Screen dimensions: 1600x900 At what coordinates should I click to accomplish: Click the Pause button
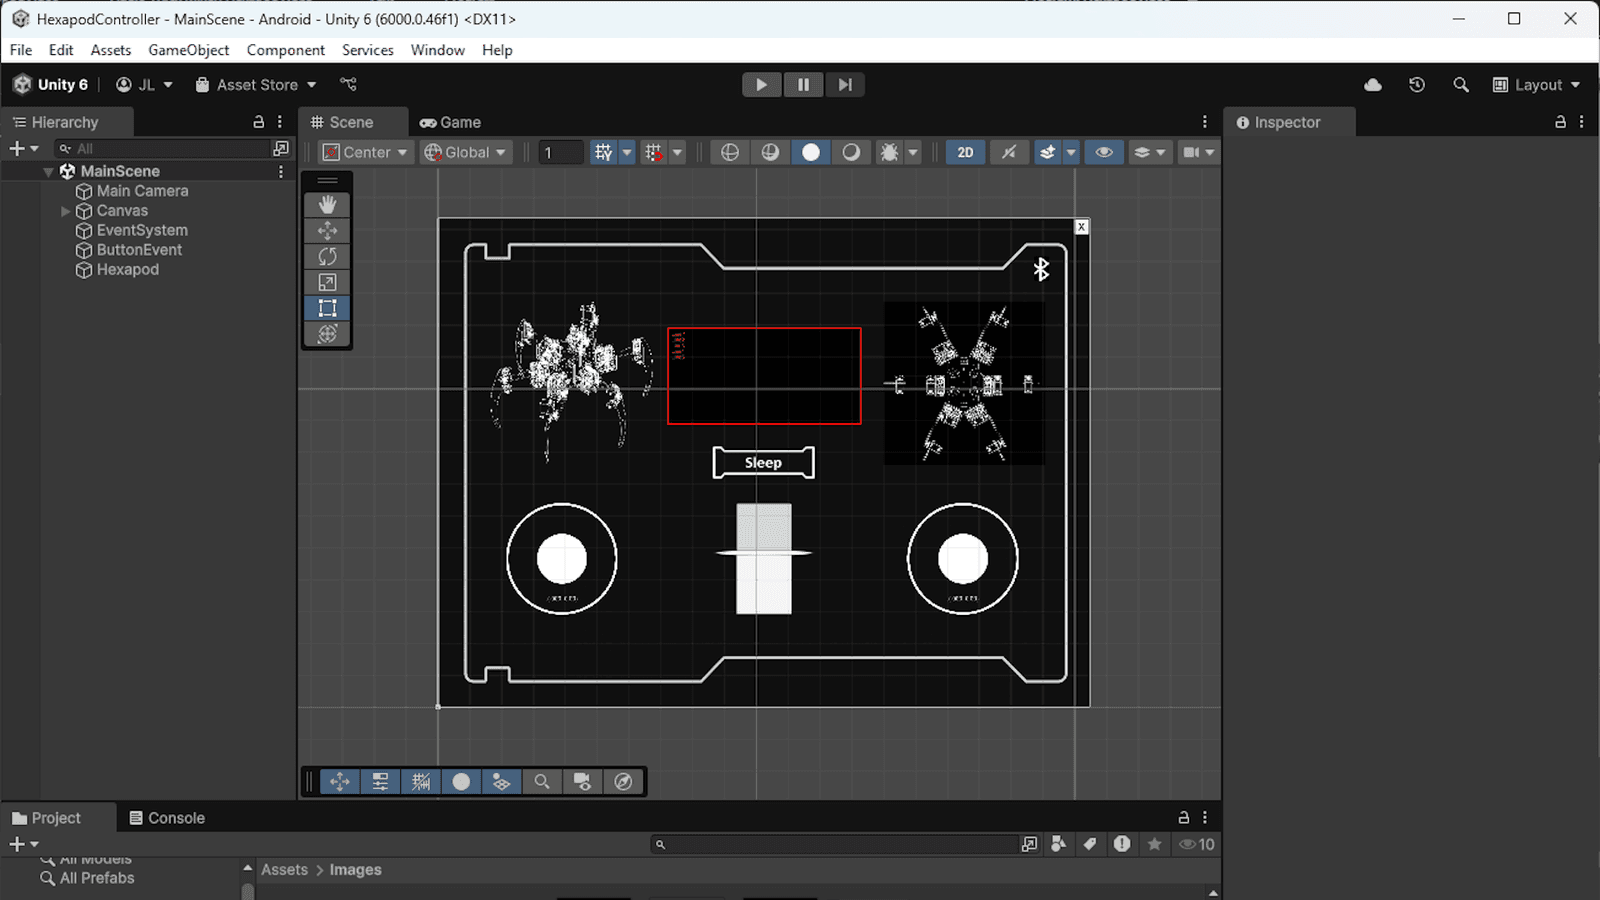click(803, 85)
